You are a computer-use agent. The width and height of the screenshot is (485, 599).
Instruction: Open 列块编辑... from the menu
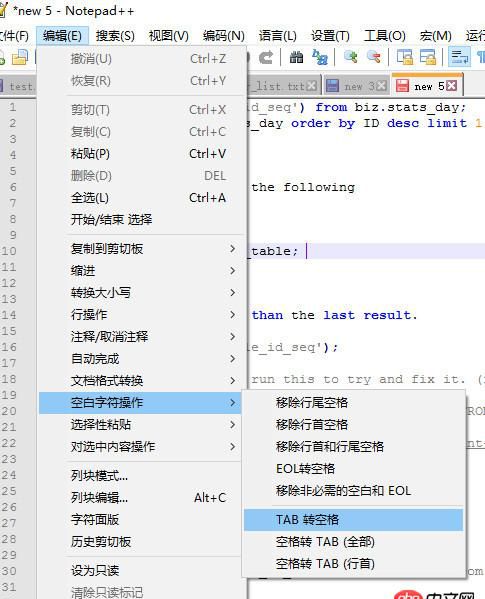[140, 498]
